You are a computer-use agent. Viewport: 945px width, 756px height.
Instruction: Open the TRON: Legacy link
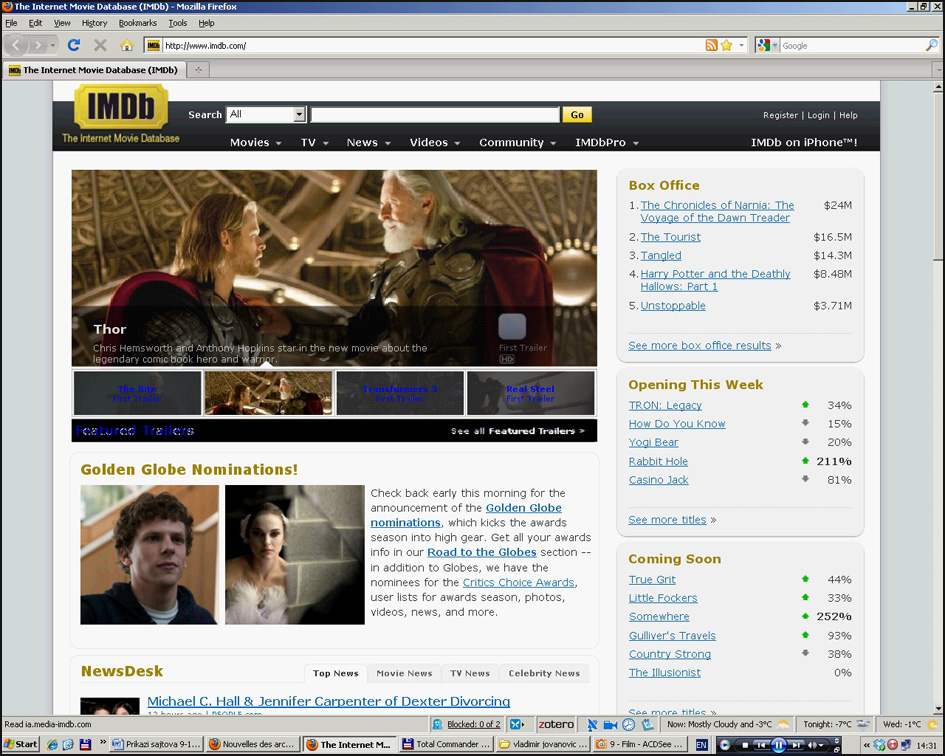click(x=665, y=405)
